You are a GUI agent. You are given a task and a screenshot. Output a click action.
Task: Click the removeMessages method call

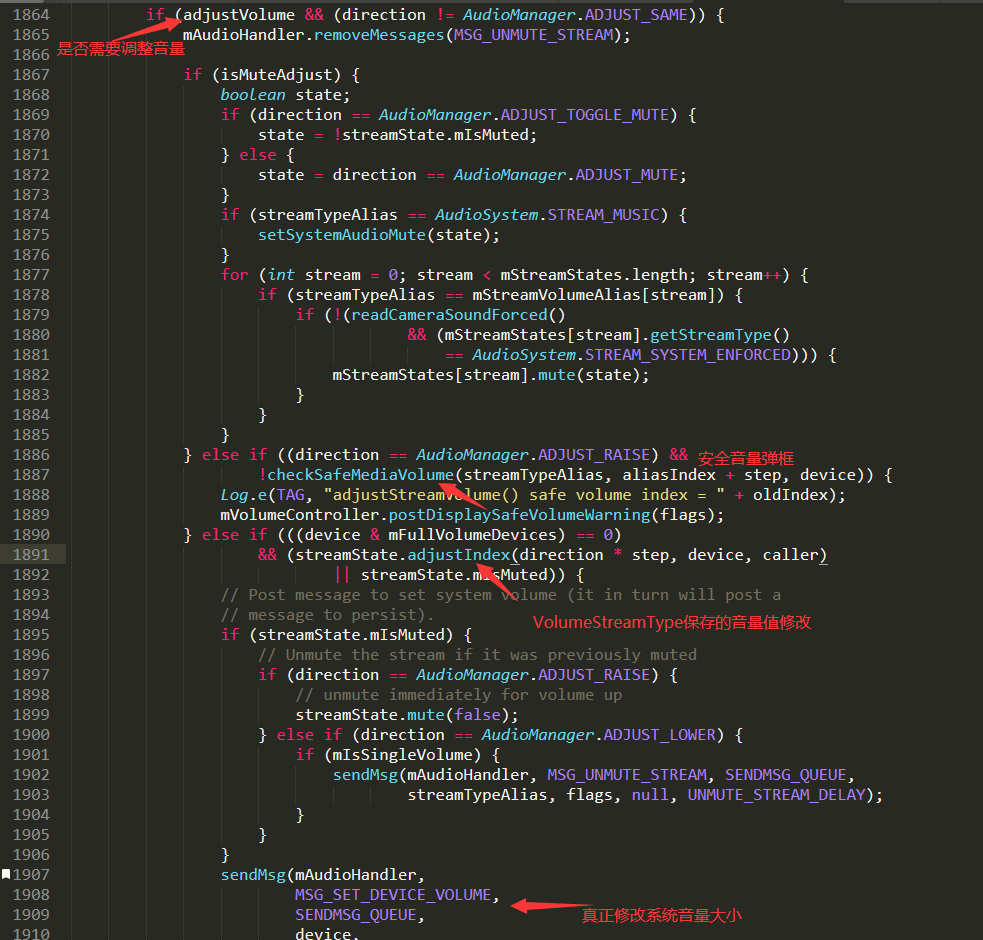pos(379,35)
